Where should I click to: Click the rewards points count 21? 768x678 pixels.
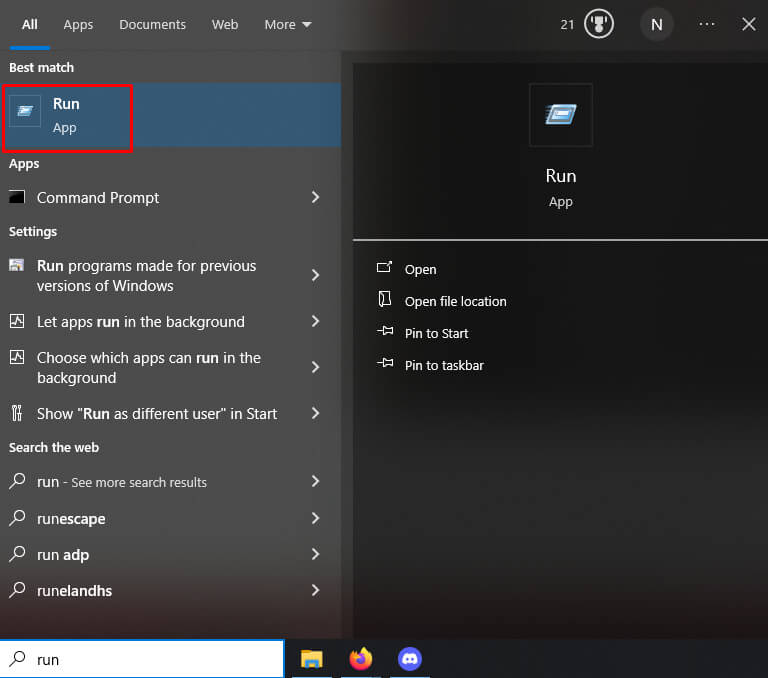click(x=567, y=24)
